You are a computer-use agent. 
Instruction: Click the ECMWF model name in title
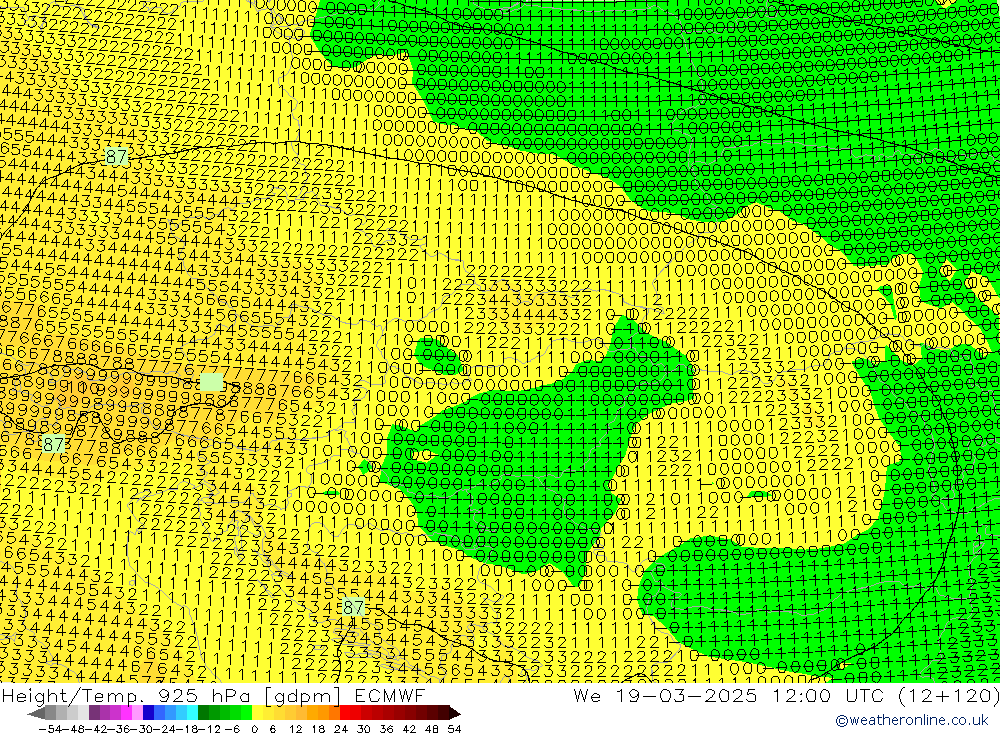389,695
